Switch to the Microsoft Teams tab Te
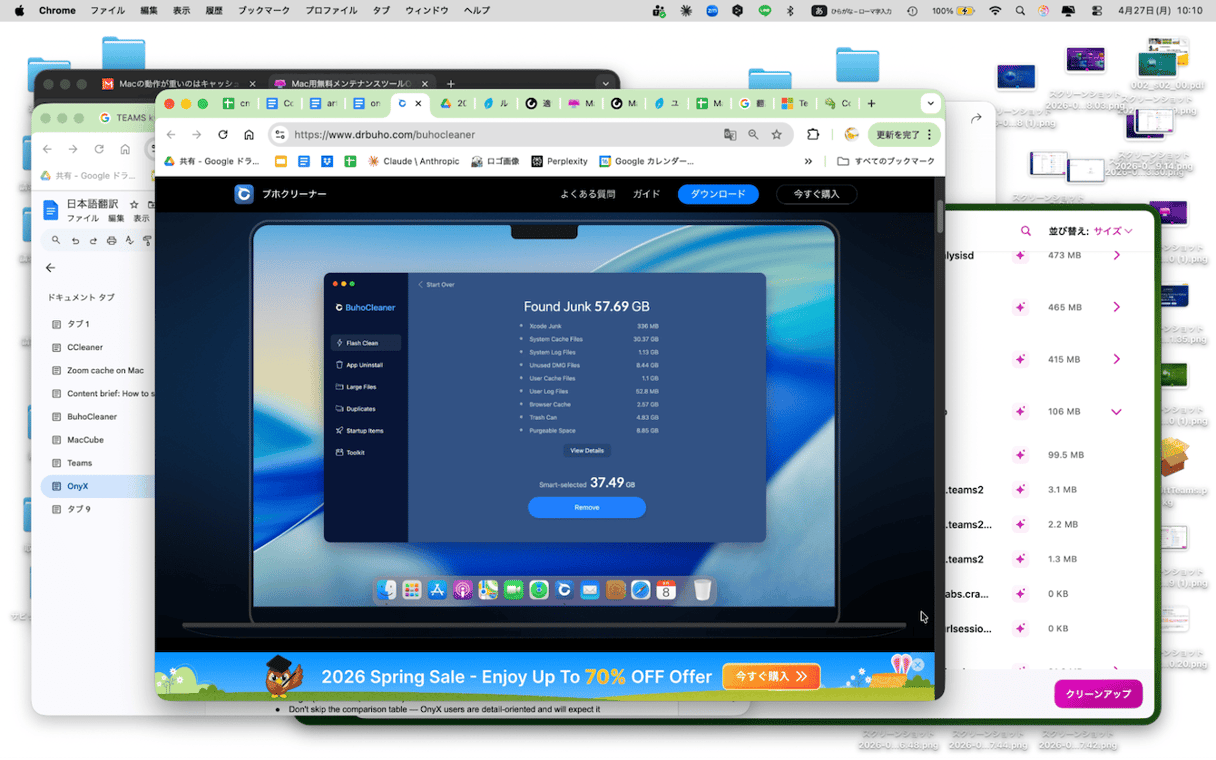Viewport: 1216px width, 760px height. coord(796,103)
